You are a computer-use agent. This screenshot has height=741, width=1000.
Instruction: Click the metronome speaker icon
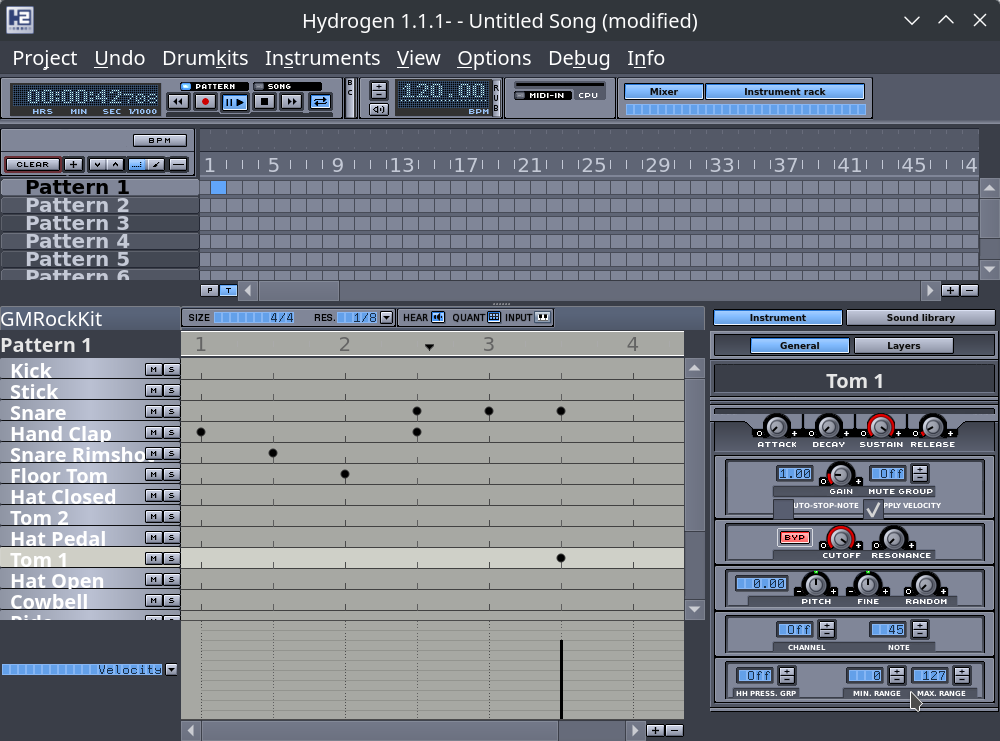point(379,109)
